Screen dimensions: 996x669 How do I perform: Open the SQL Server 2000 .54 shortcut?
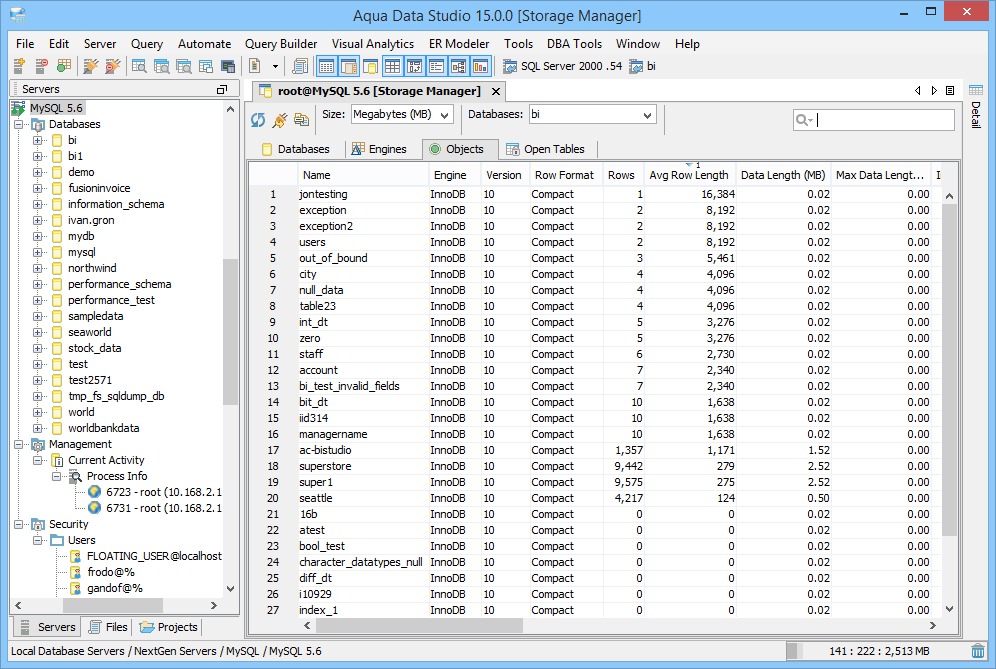[563, 66]
